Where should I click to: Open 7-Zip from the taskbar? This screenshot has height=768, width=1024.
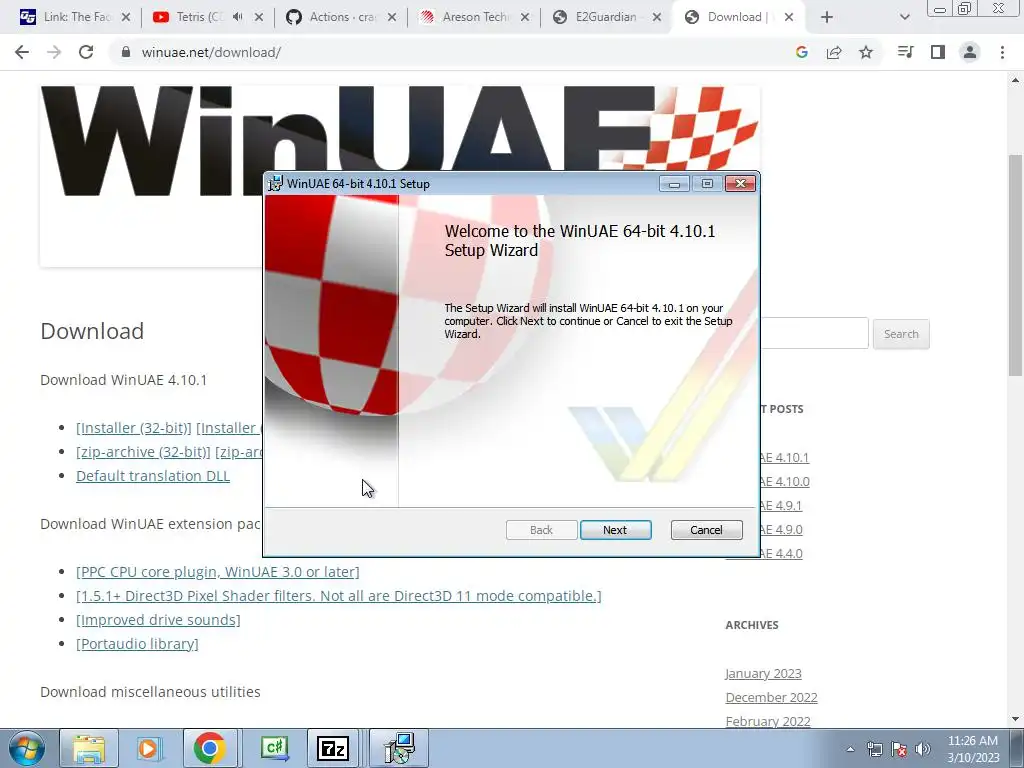(332, 748)
